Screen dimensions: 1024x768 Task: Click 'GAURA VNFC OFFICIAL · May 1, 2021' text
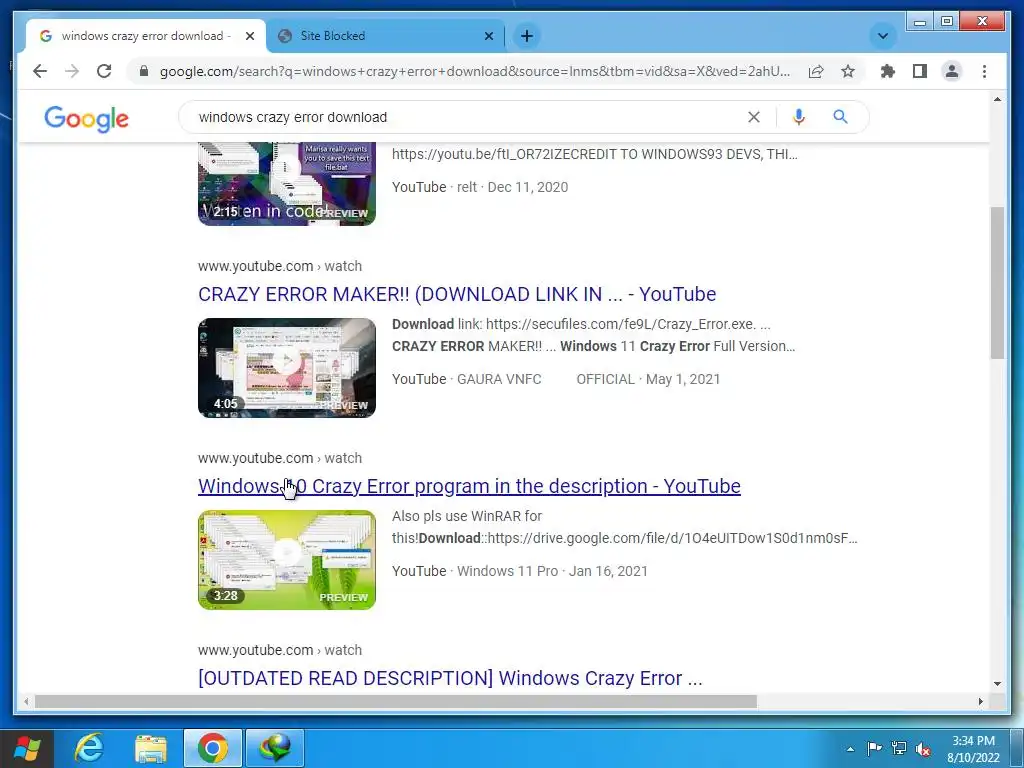pyautogui.click(x=588, y=379)
